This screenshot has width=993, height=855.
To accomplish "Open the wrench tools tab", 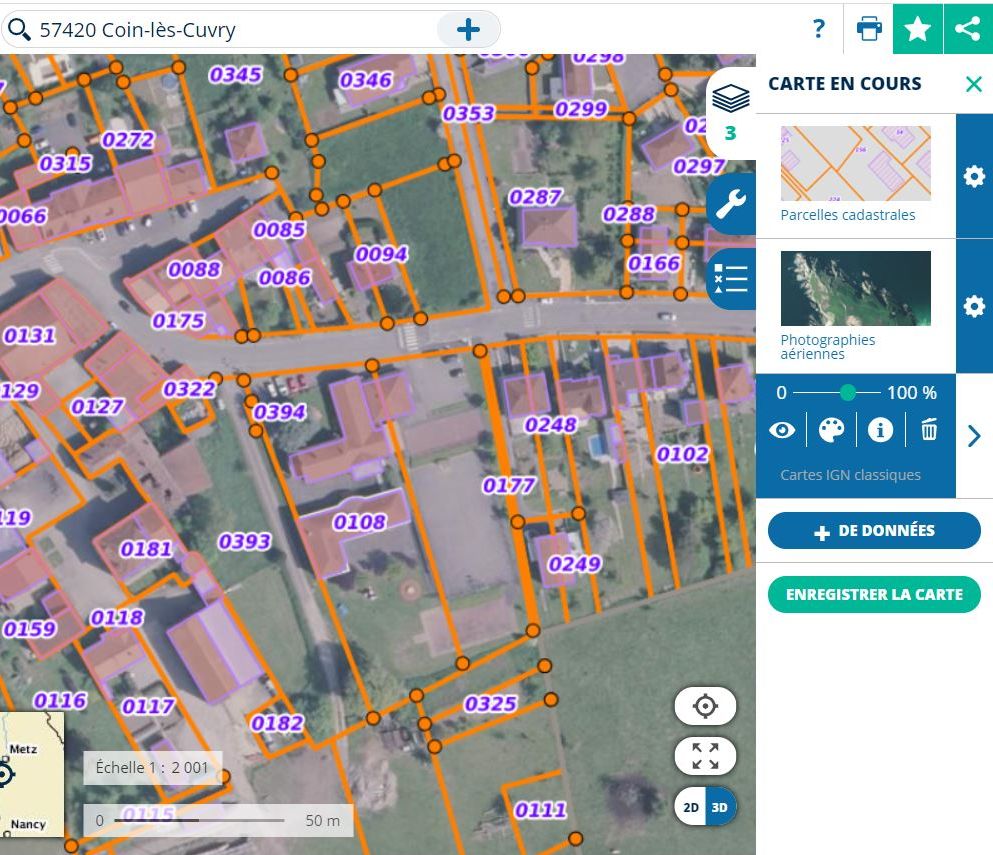I will tap(731, 204).
